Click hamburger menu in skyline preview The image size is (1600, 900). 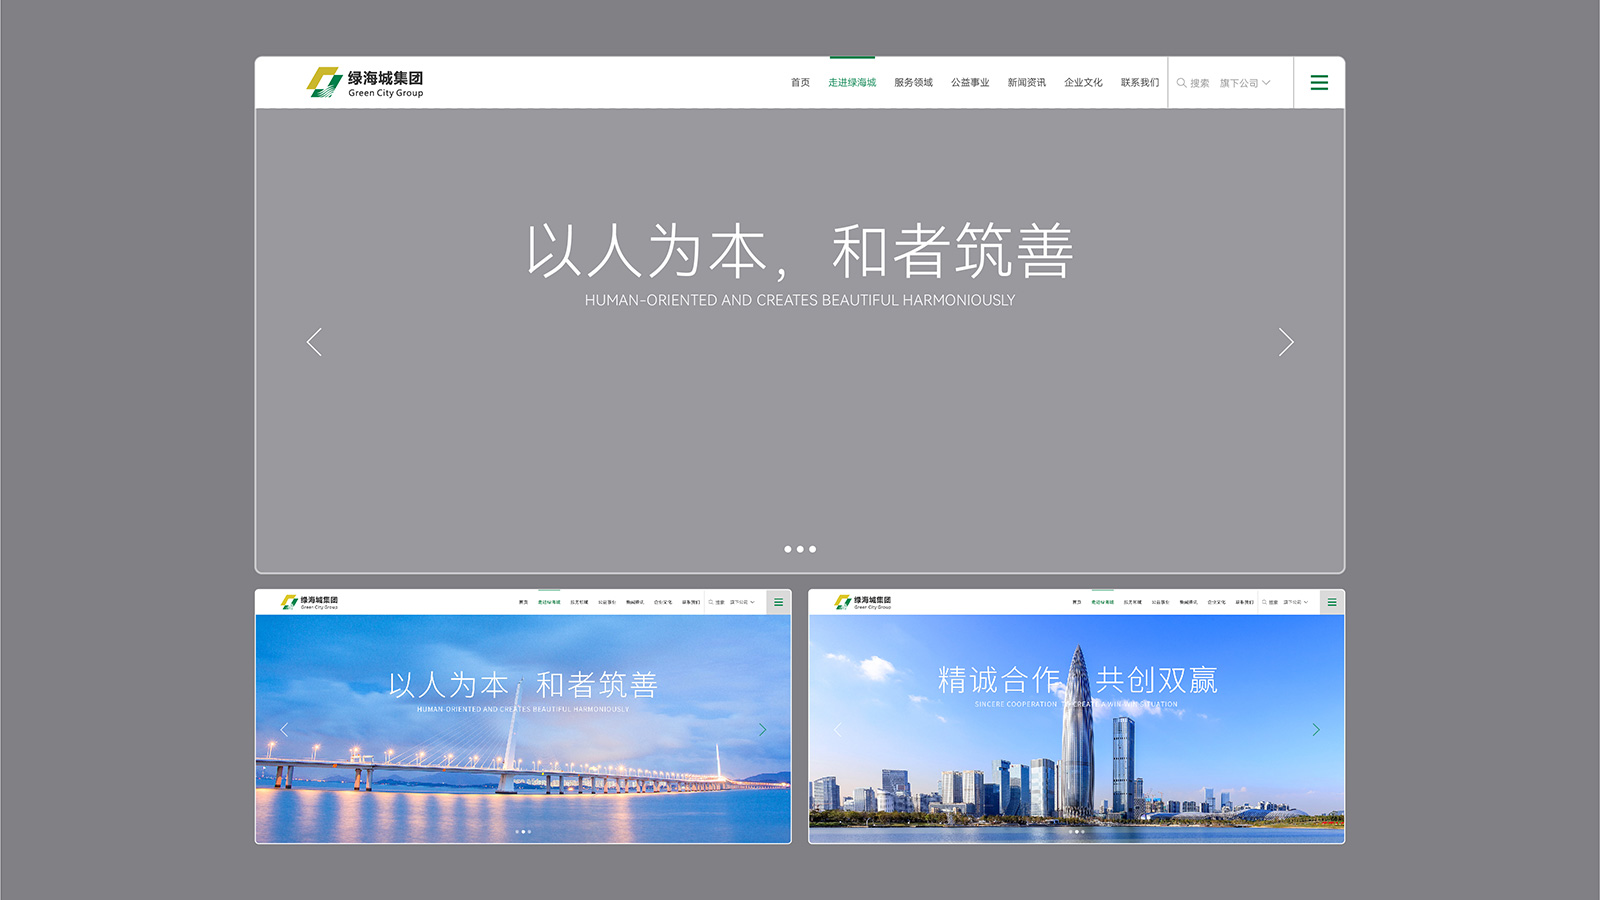pos(1331,602)
